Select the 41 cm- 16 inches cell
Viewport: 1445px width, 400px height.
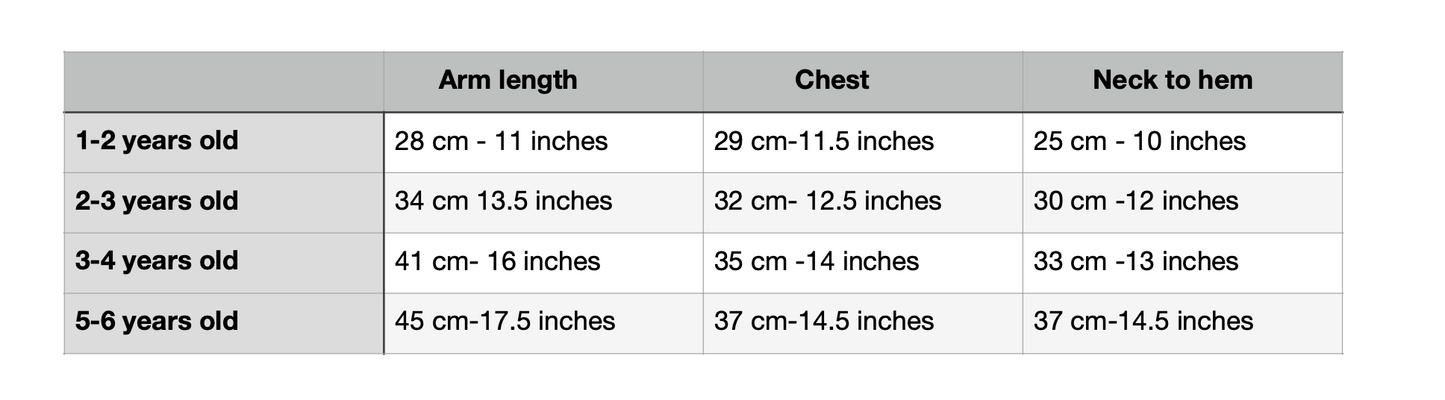click(497, 261)
